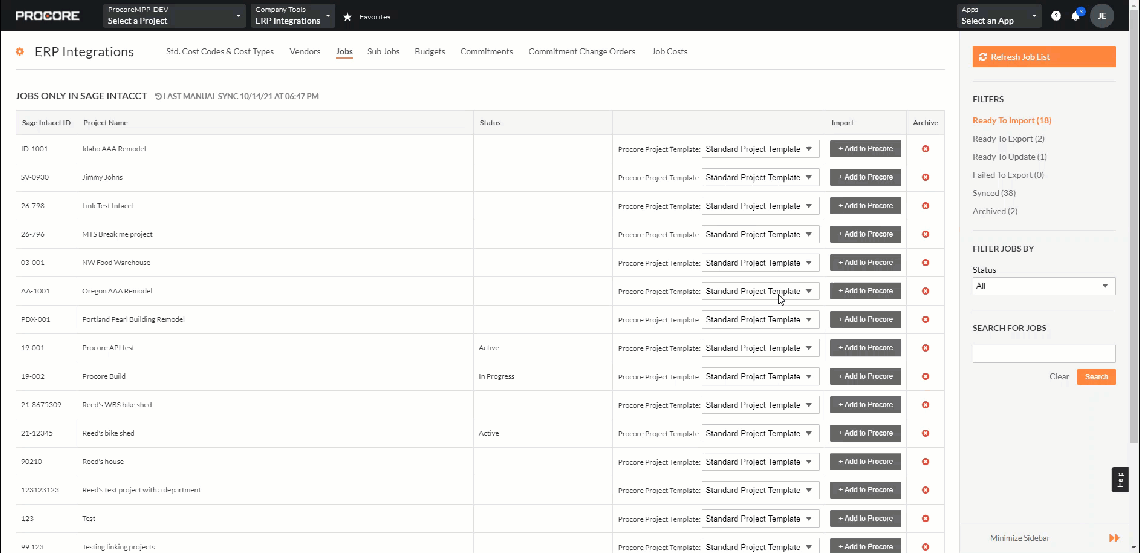Click the Refresh Job List button
This screenshot has width=1140, height=553.
[x=1043, y=57]
